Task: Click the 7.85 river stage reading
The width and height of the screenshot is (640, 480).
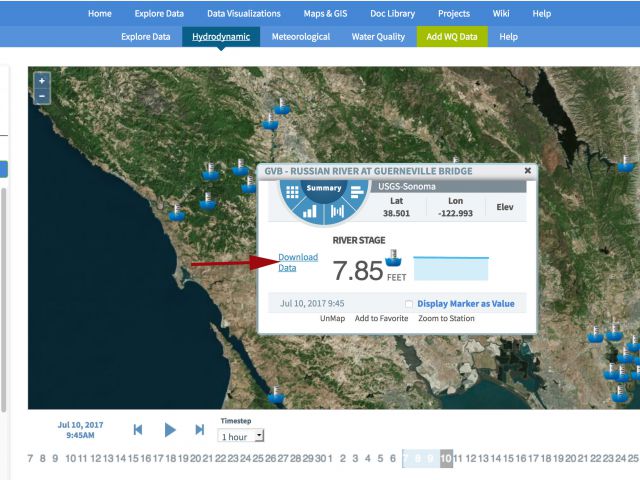Action: coord(358,271)
